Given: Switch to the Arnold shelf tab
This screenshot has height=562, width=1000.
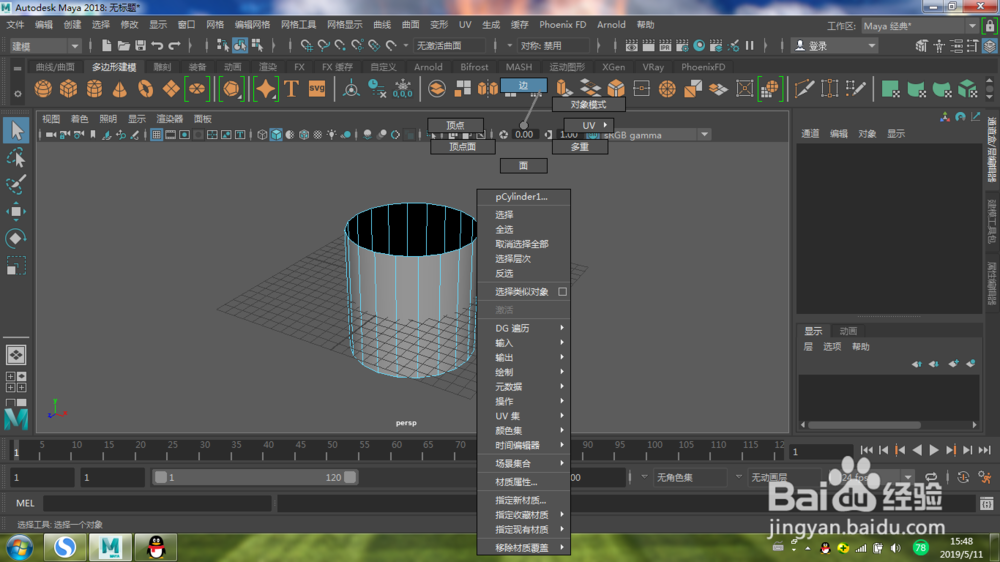Looking at the screenshot, I should [428, 67].
